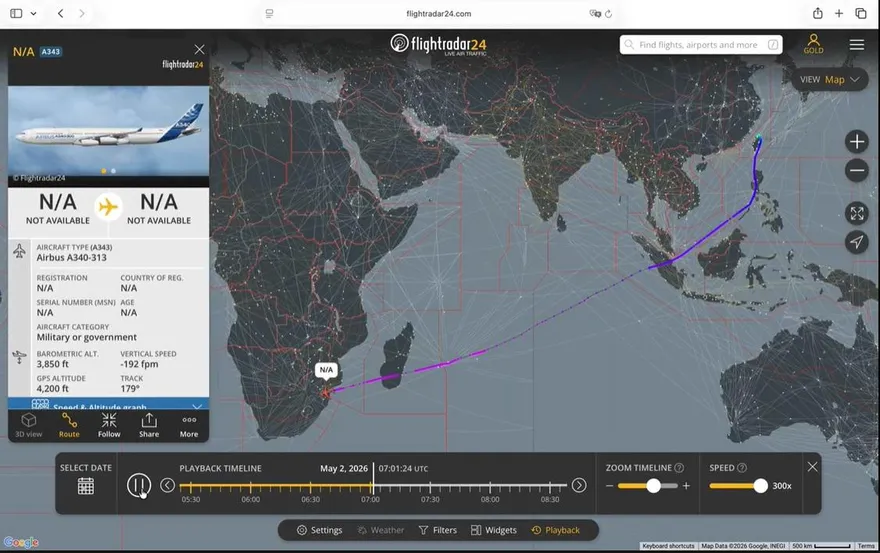
Task: Open the page reader icon in address bar
Action: 269,13
